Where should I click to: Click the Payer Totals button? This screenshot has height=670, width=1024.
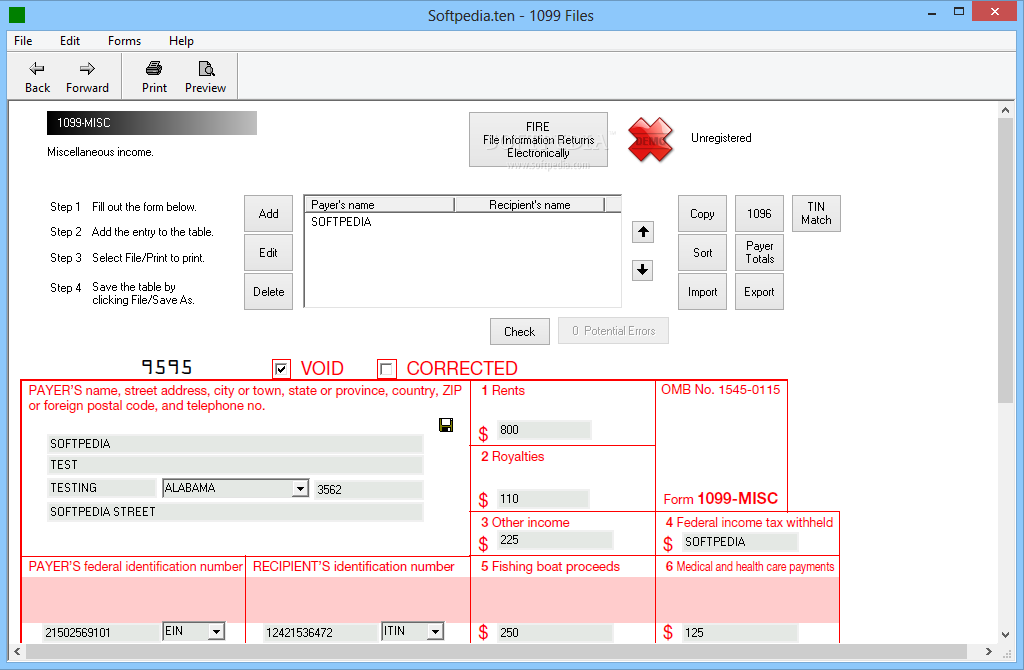[759, 253]
